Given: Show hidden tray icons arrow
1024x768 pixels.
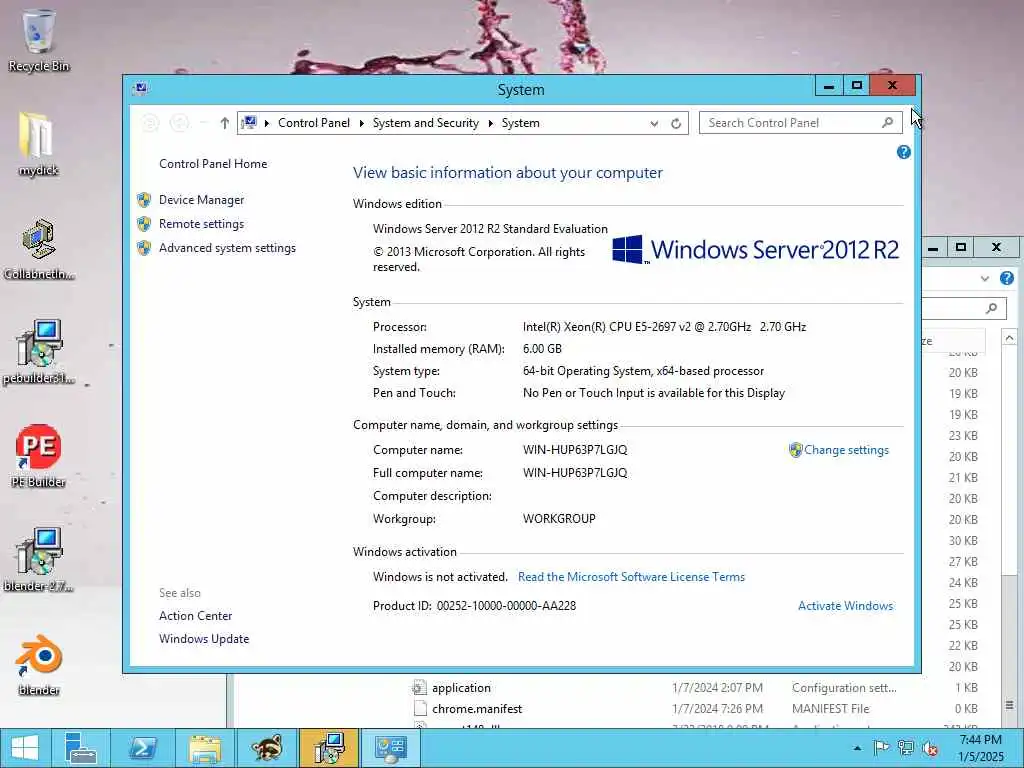Looking at the screenshot, I should (x=857, y=748).
